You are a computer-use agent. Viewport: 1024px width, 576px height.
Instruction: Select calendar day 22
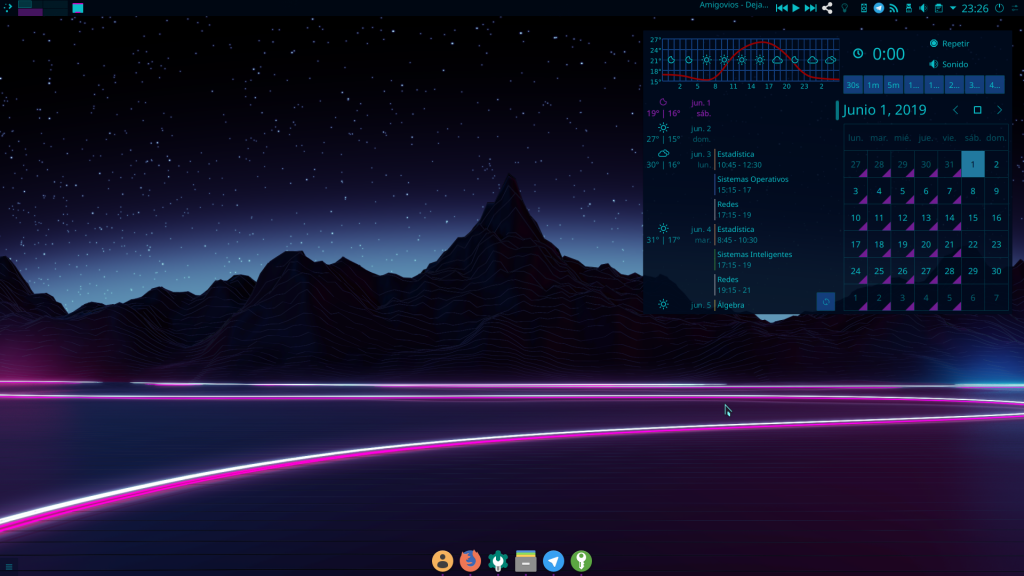coord(972,244)
